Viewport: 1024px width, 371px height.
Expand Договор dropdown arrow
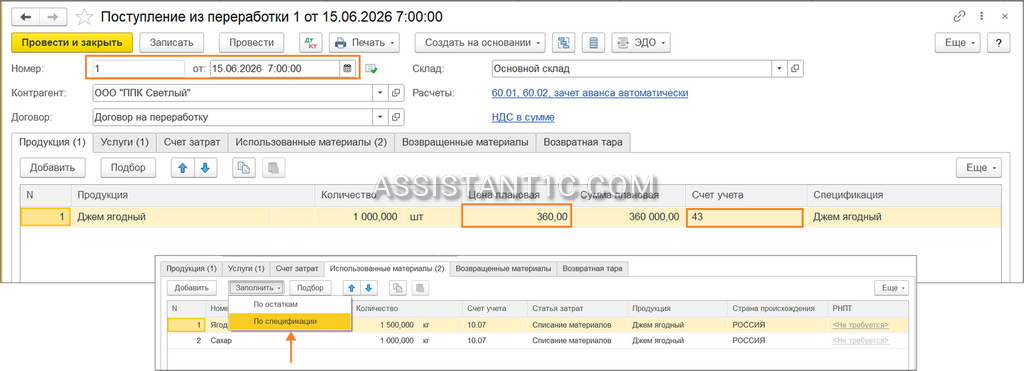[381, 118]
